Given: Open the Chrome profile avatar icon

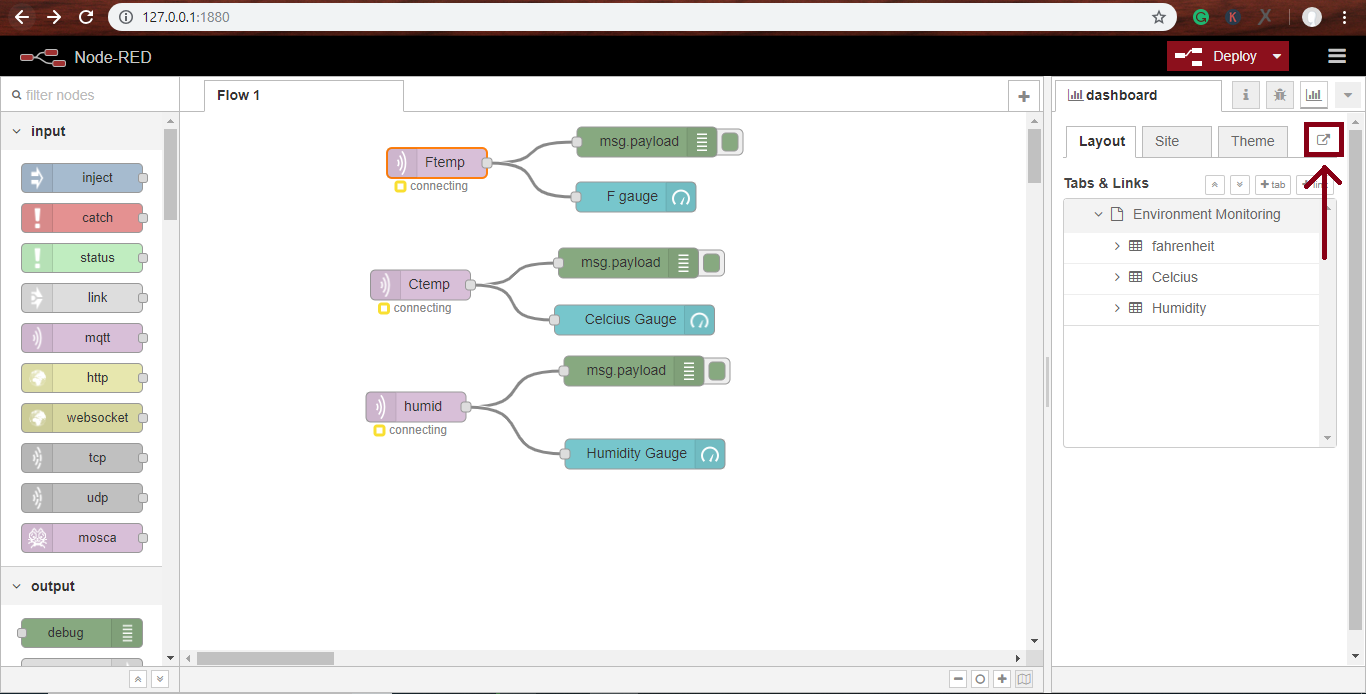Looking at the screenshot, I should tap(1312, 17).
